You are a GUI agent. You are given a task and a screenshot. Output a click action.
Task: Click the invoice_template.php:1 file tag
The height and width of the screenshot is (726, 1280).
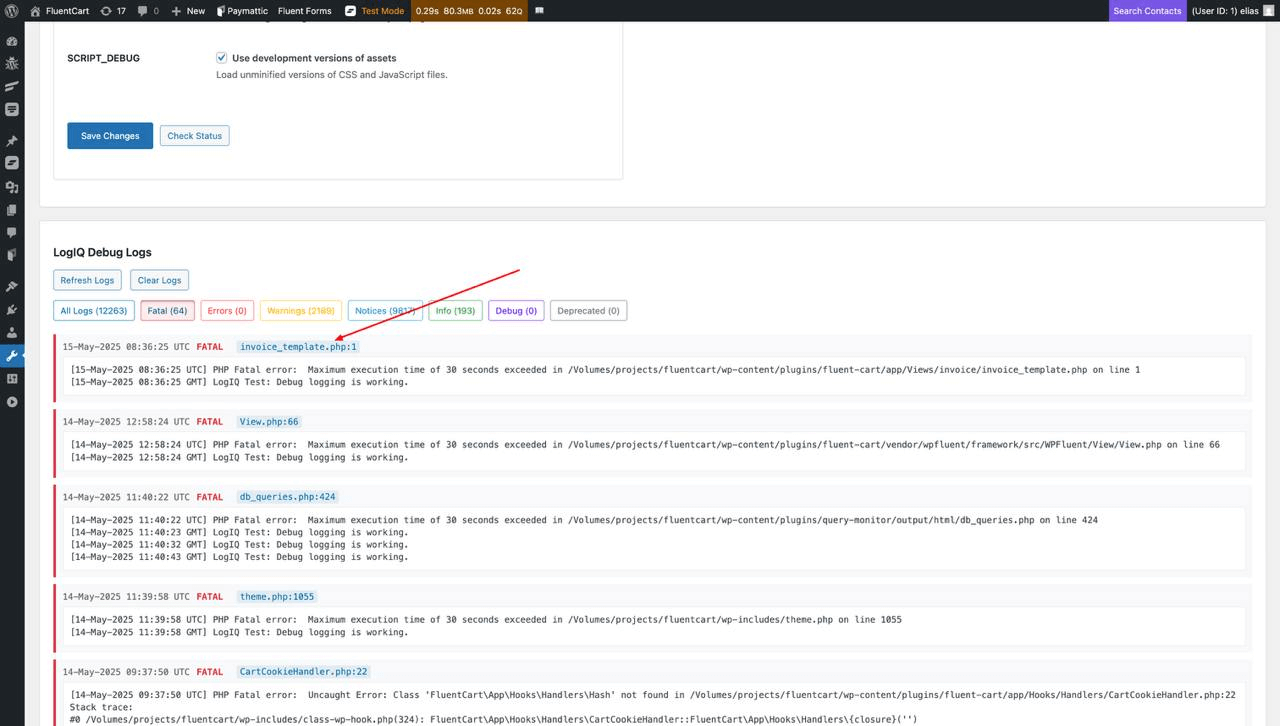pyautogui.click(x=298, y=347)
